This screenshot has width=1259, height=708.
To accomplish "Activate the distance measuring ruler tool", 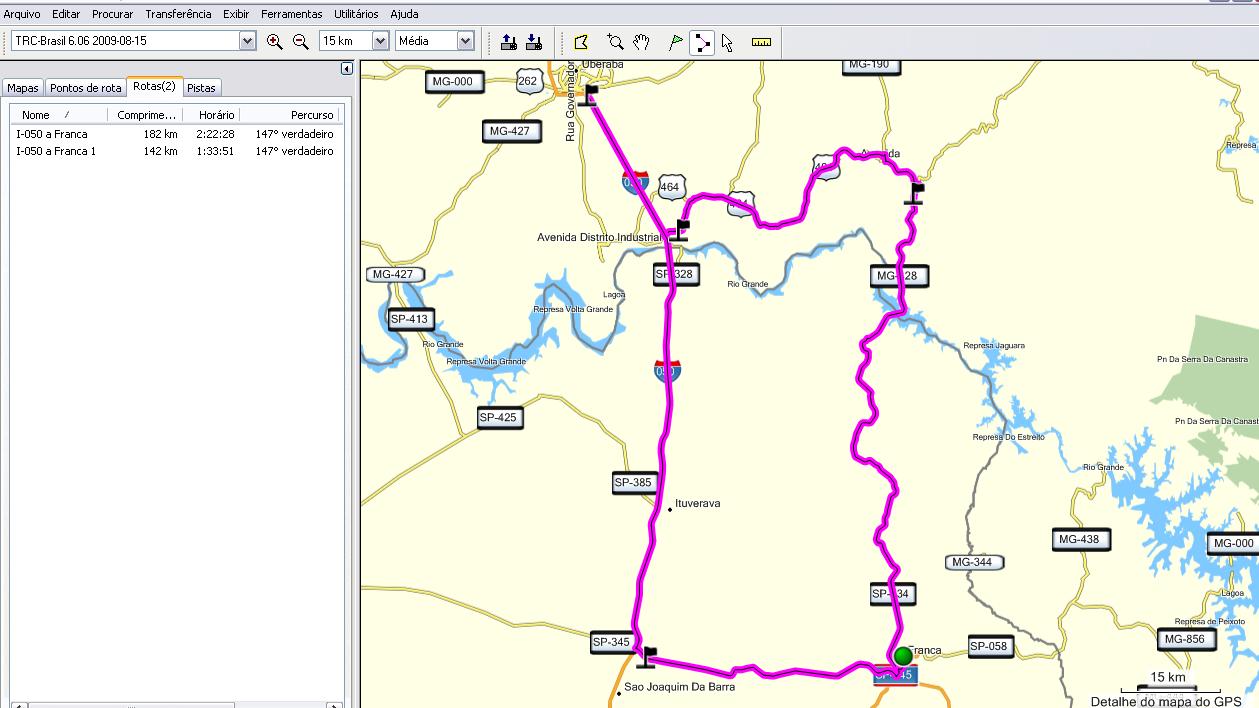I will coord(761,42).
